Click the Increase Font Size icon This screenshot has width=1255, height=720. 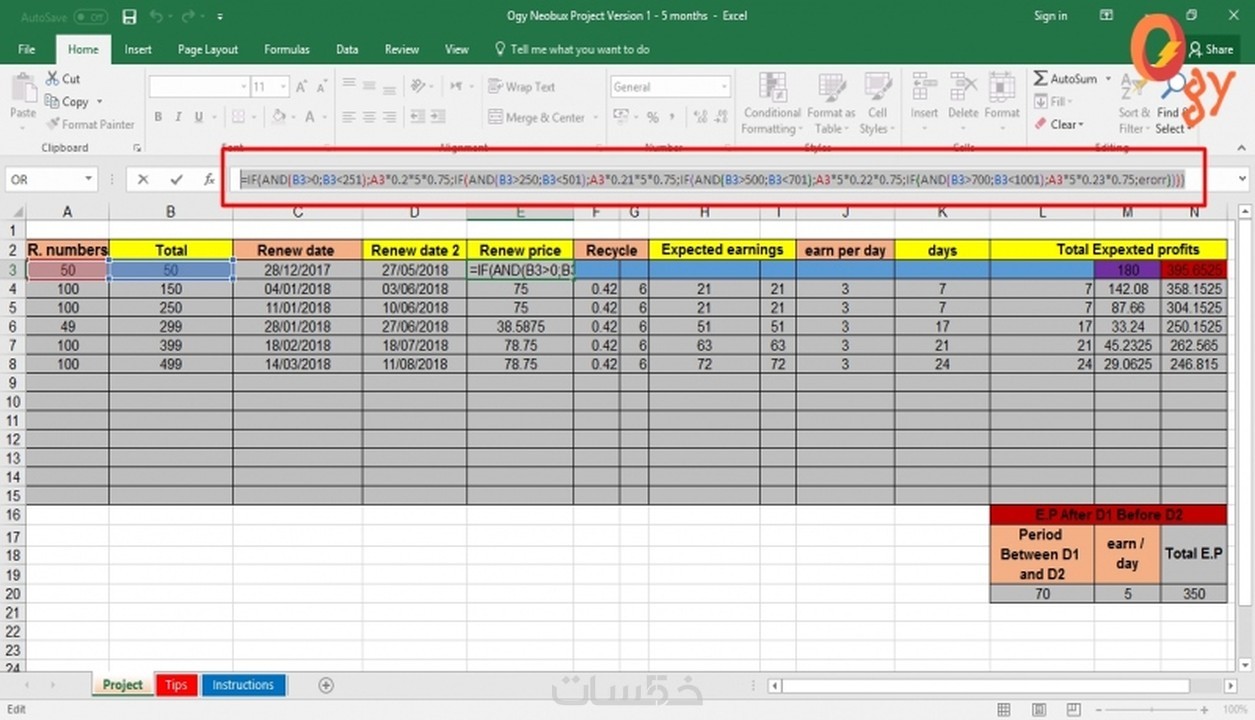[x=302, y=87]
